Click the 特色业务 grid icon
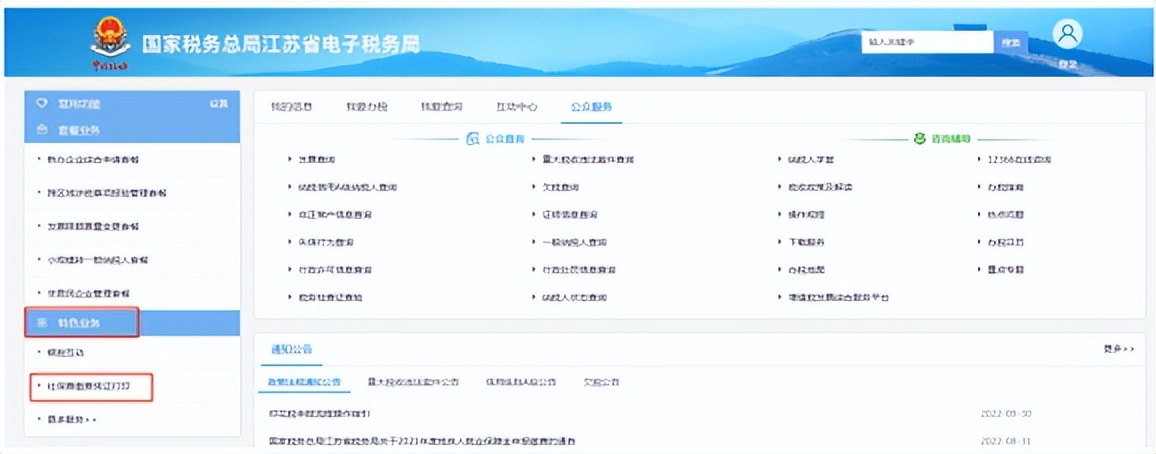 42,324
